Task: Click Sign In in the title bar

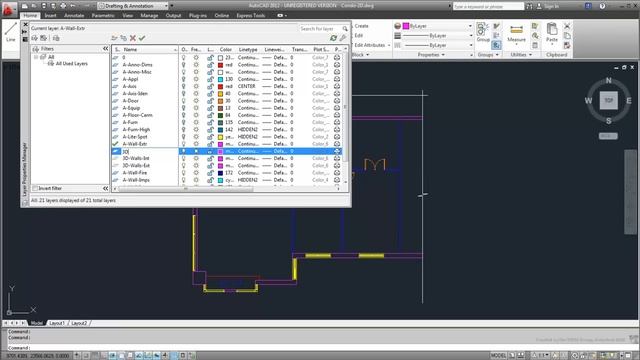Action: 551,6
